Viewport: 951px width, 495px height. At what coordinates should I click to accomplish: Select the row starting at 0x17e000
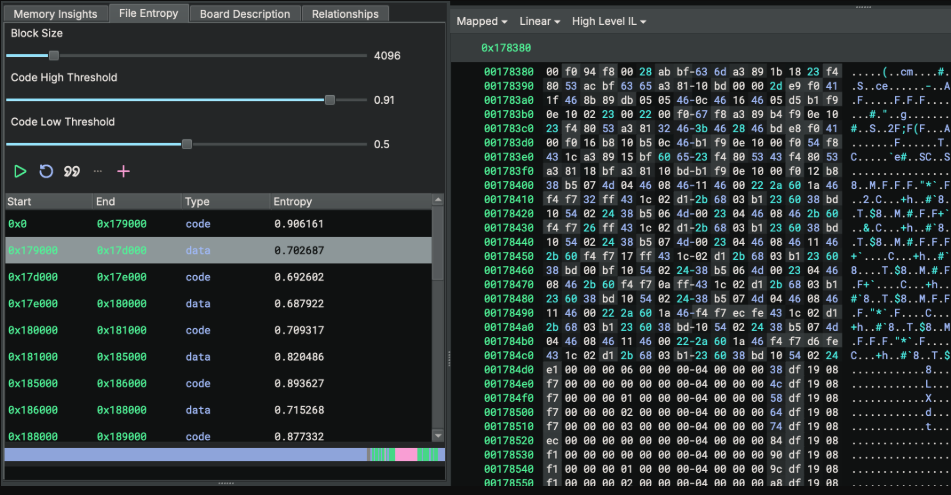218,304
